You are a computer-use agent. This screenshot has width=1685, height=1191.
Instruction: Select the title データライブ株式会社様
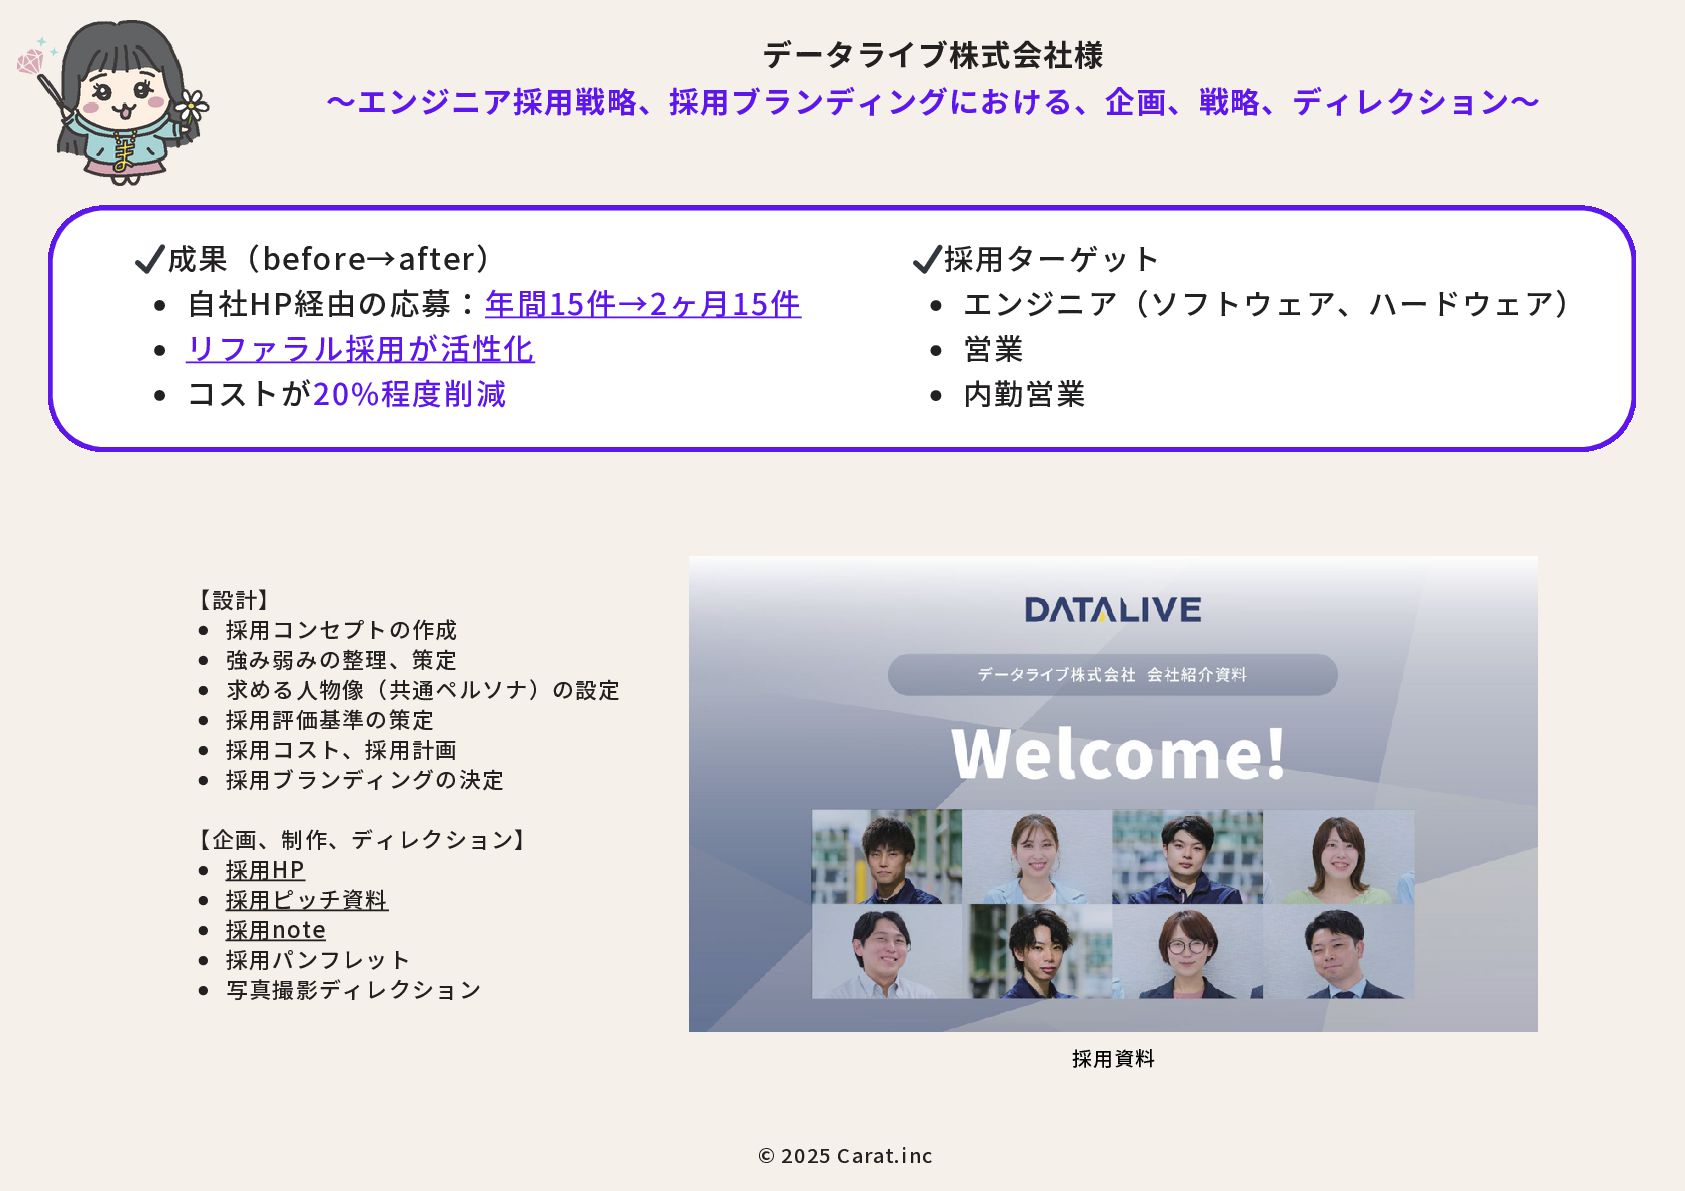click(x=933, y=55)
